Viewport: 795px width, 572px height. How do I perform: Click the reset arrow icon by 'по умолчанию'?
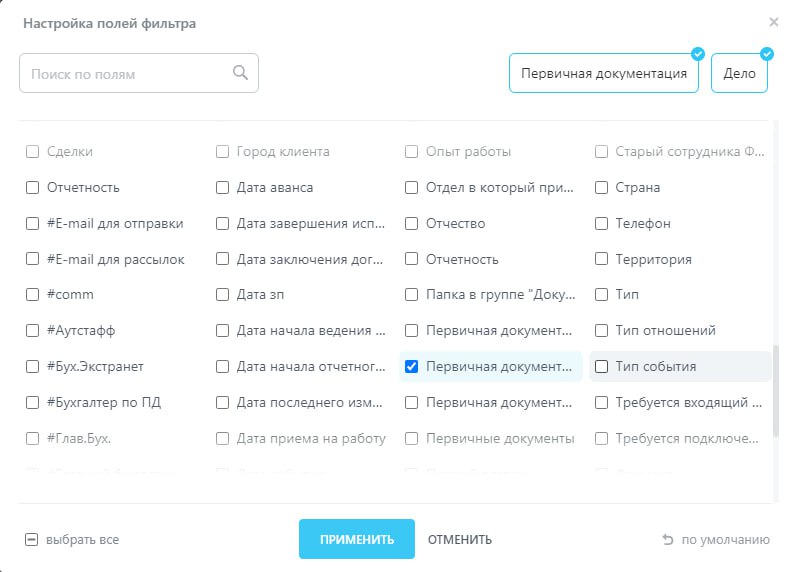[x=667, y=540]
